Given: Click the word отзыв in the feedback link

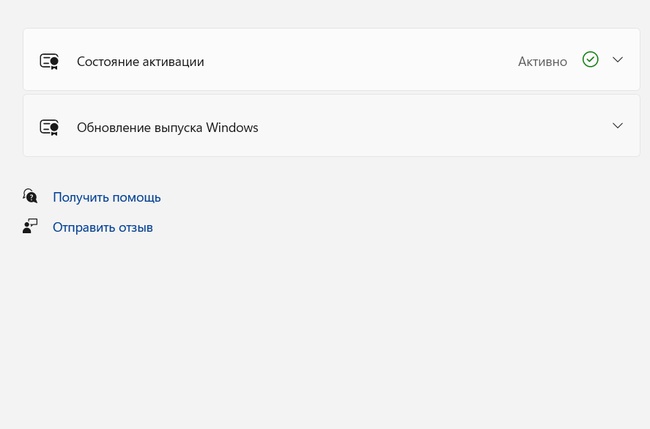Looking at the screenshot, I should tap(136, 227).
